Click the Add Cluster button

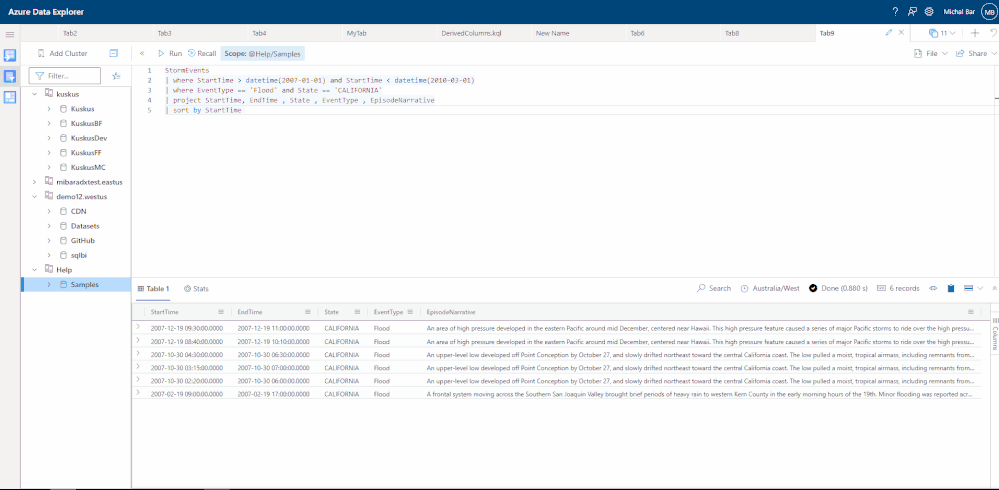tap(62, 54)
